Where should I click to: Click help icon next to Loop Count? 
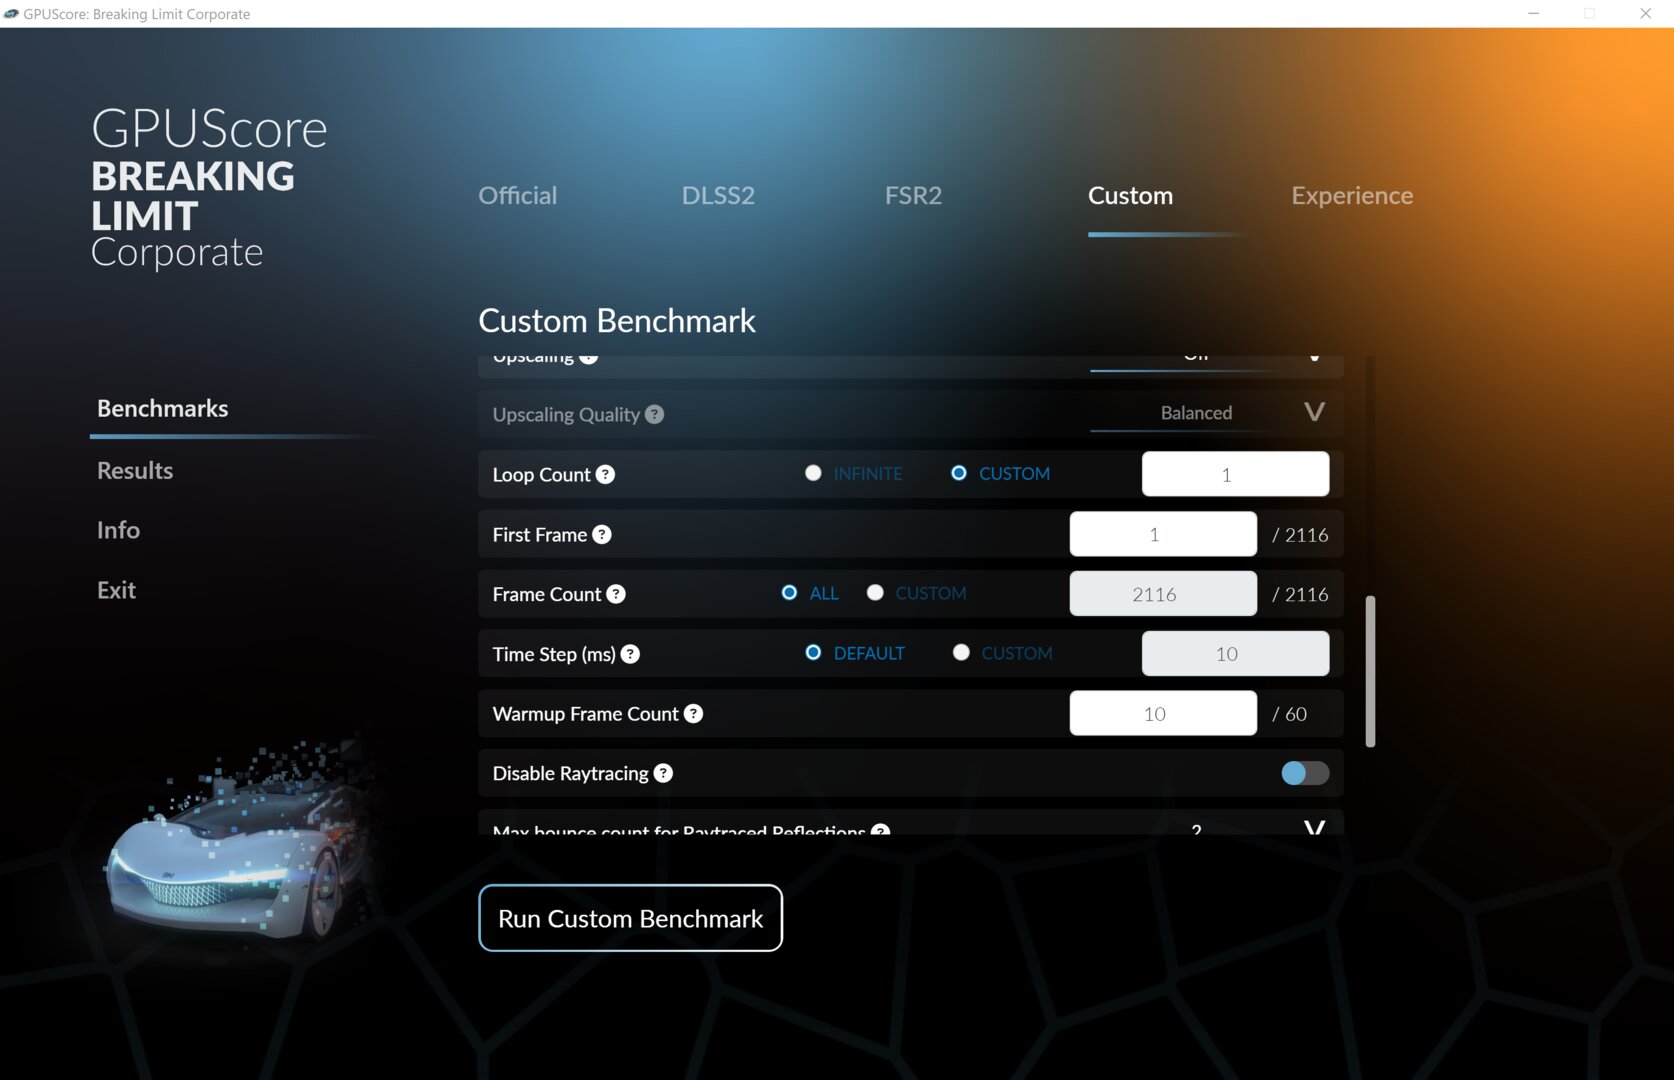click(605, 474)
